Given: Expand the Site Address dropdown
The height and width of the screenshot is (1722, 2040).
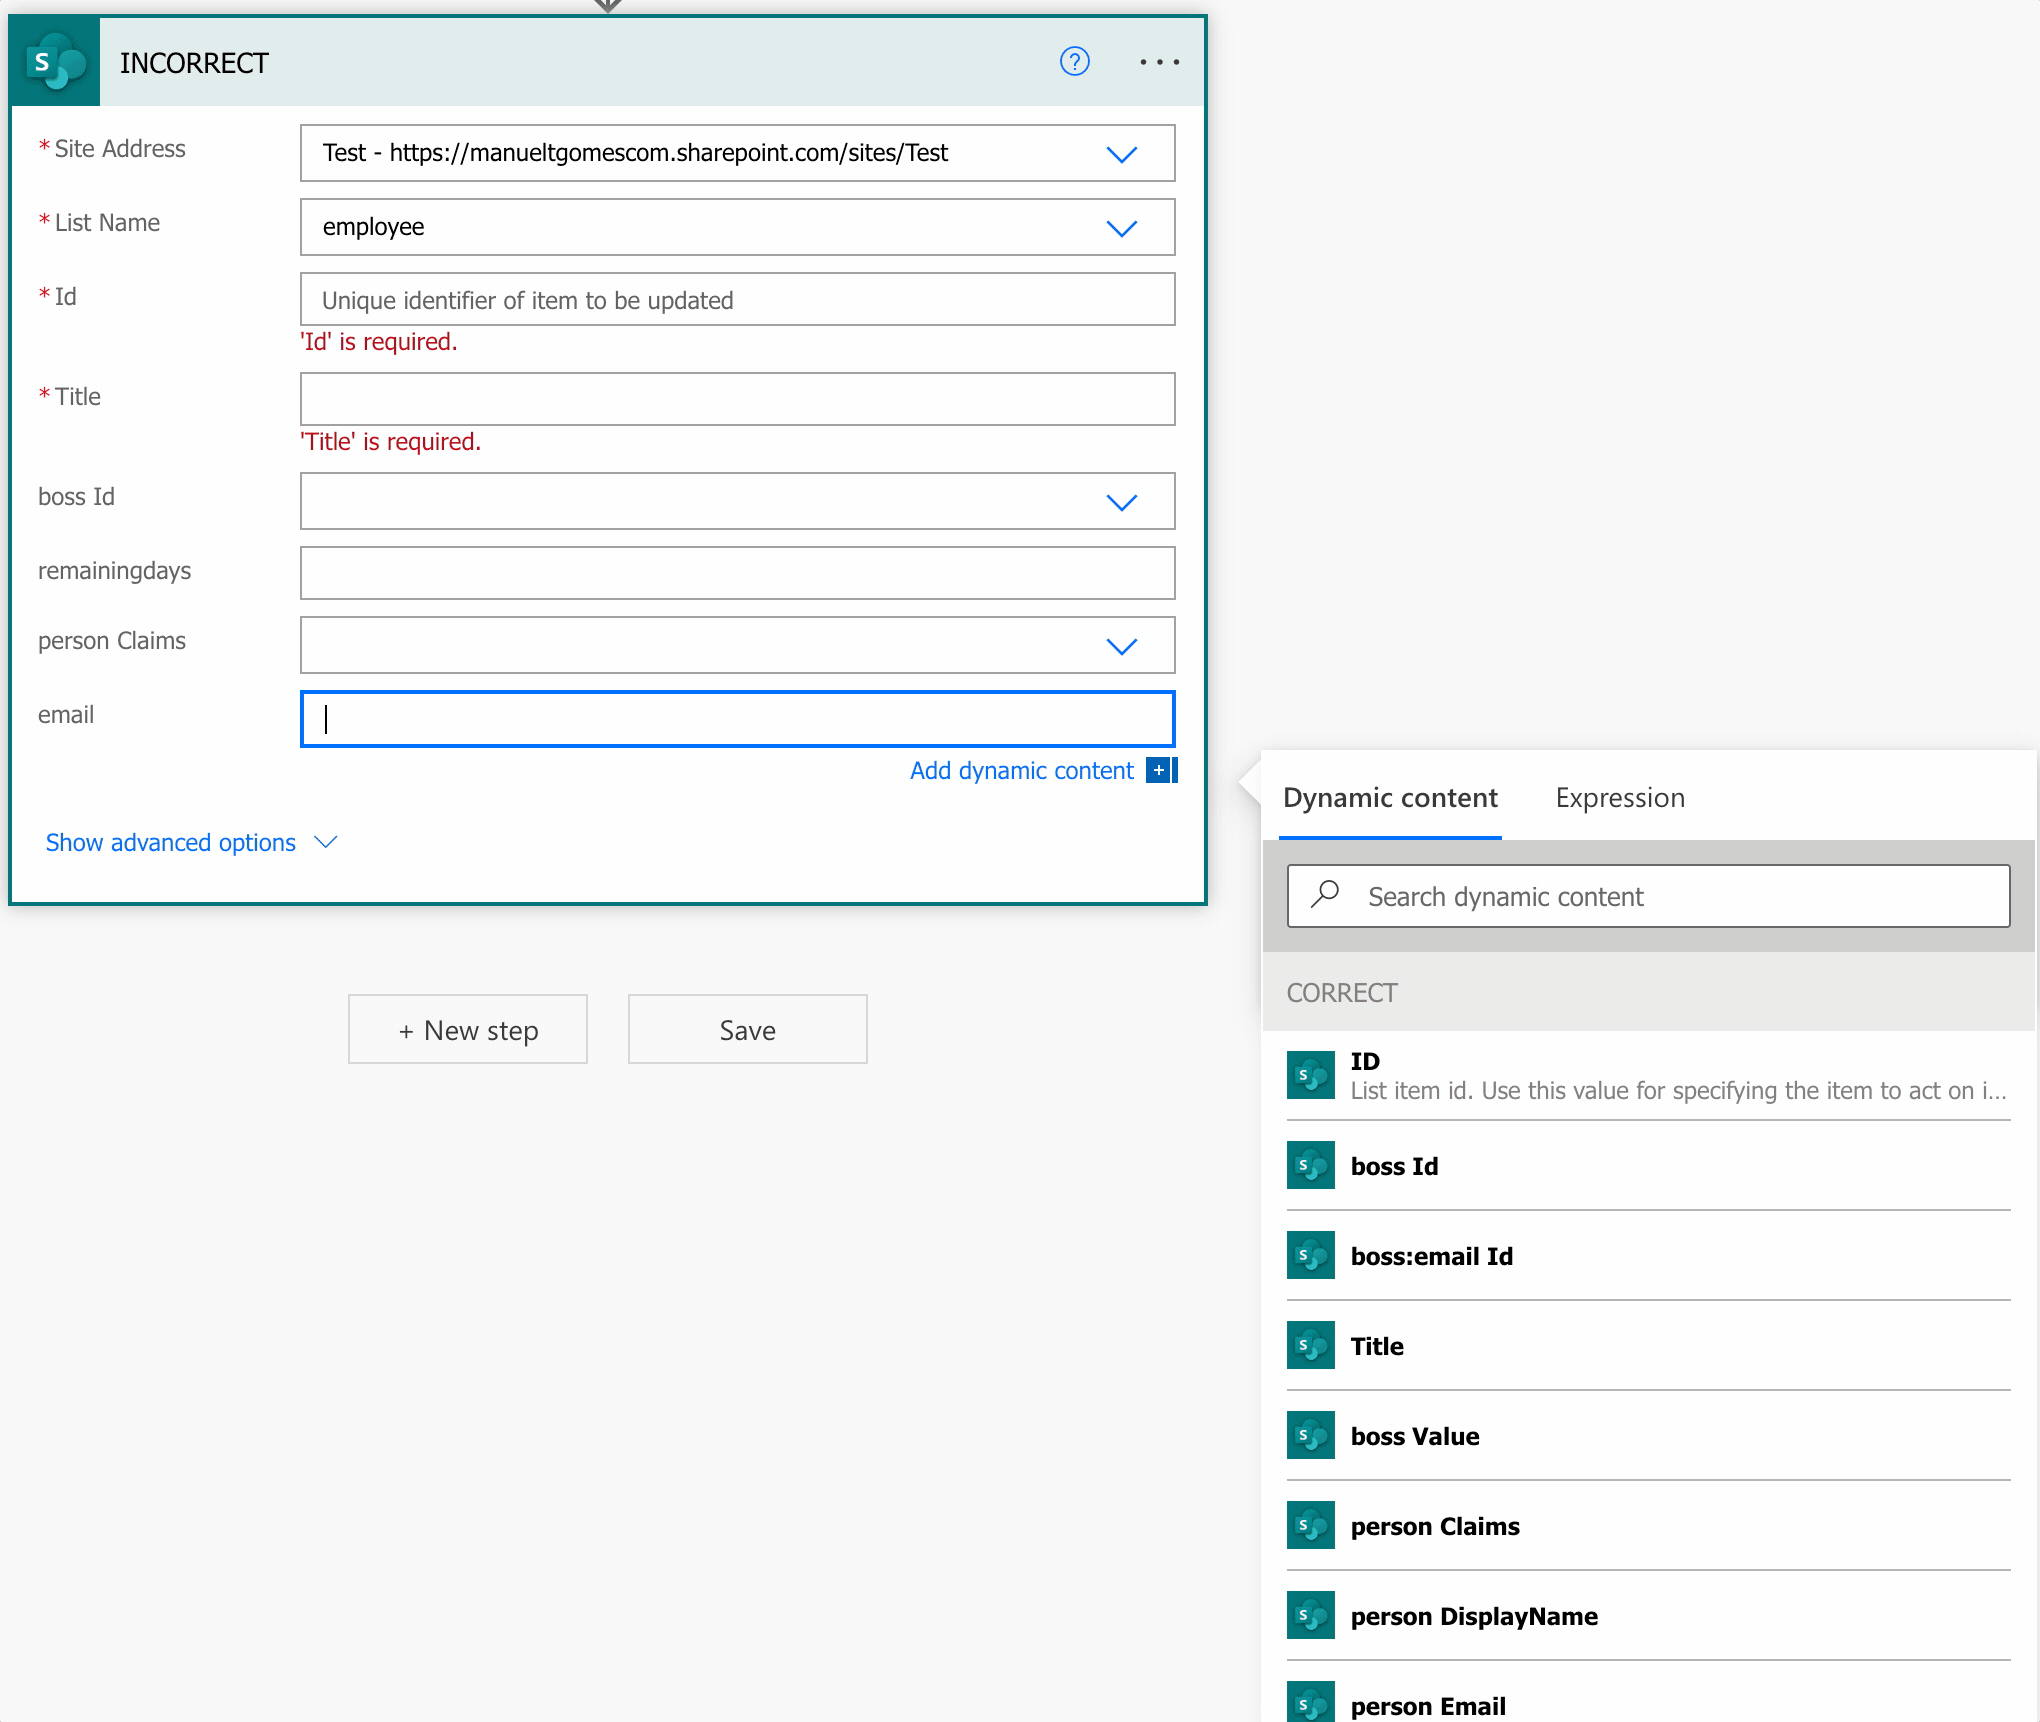Looking at the screenshot, I should (1121, 154).
